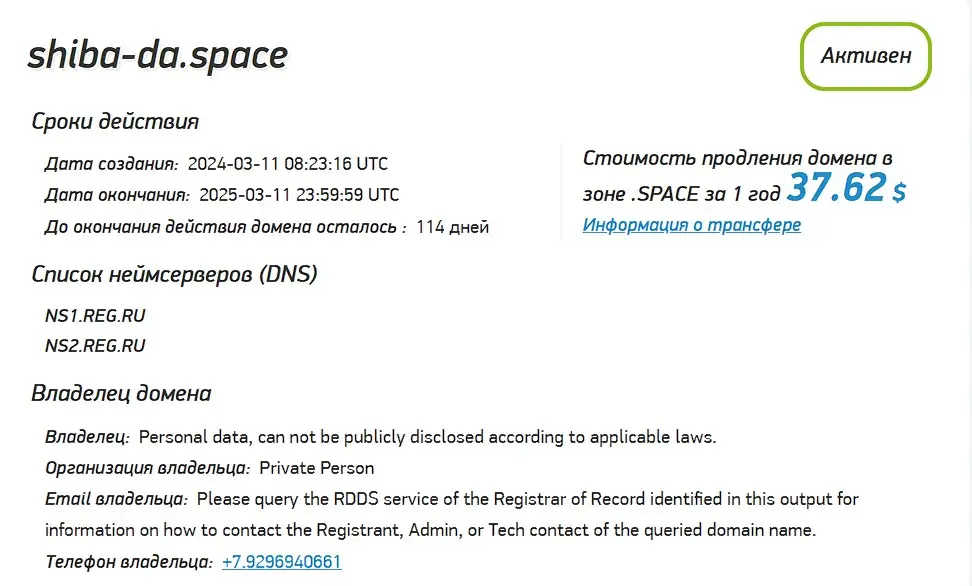
Task: Click the Private Person organization value
Action: (x=316, y=468)
